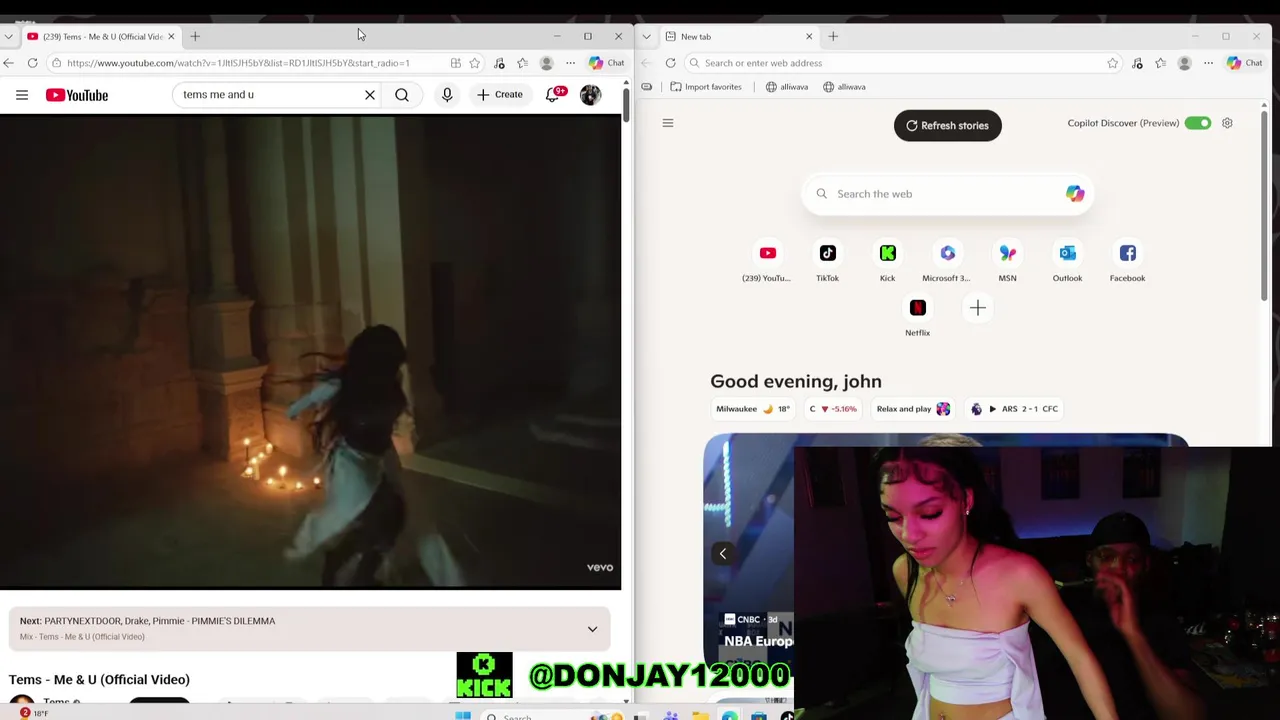Open YouTube guide hamburger menu

pyautogui.click(x=21, y=95)
